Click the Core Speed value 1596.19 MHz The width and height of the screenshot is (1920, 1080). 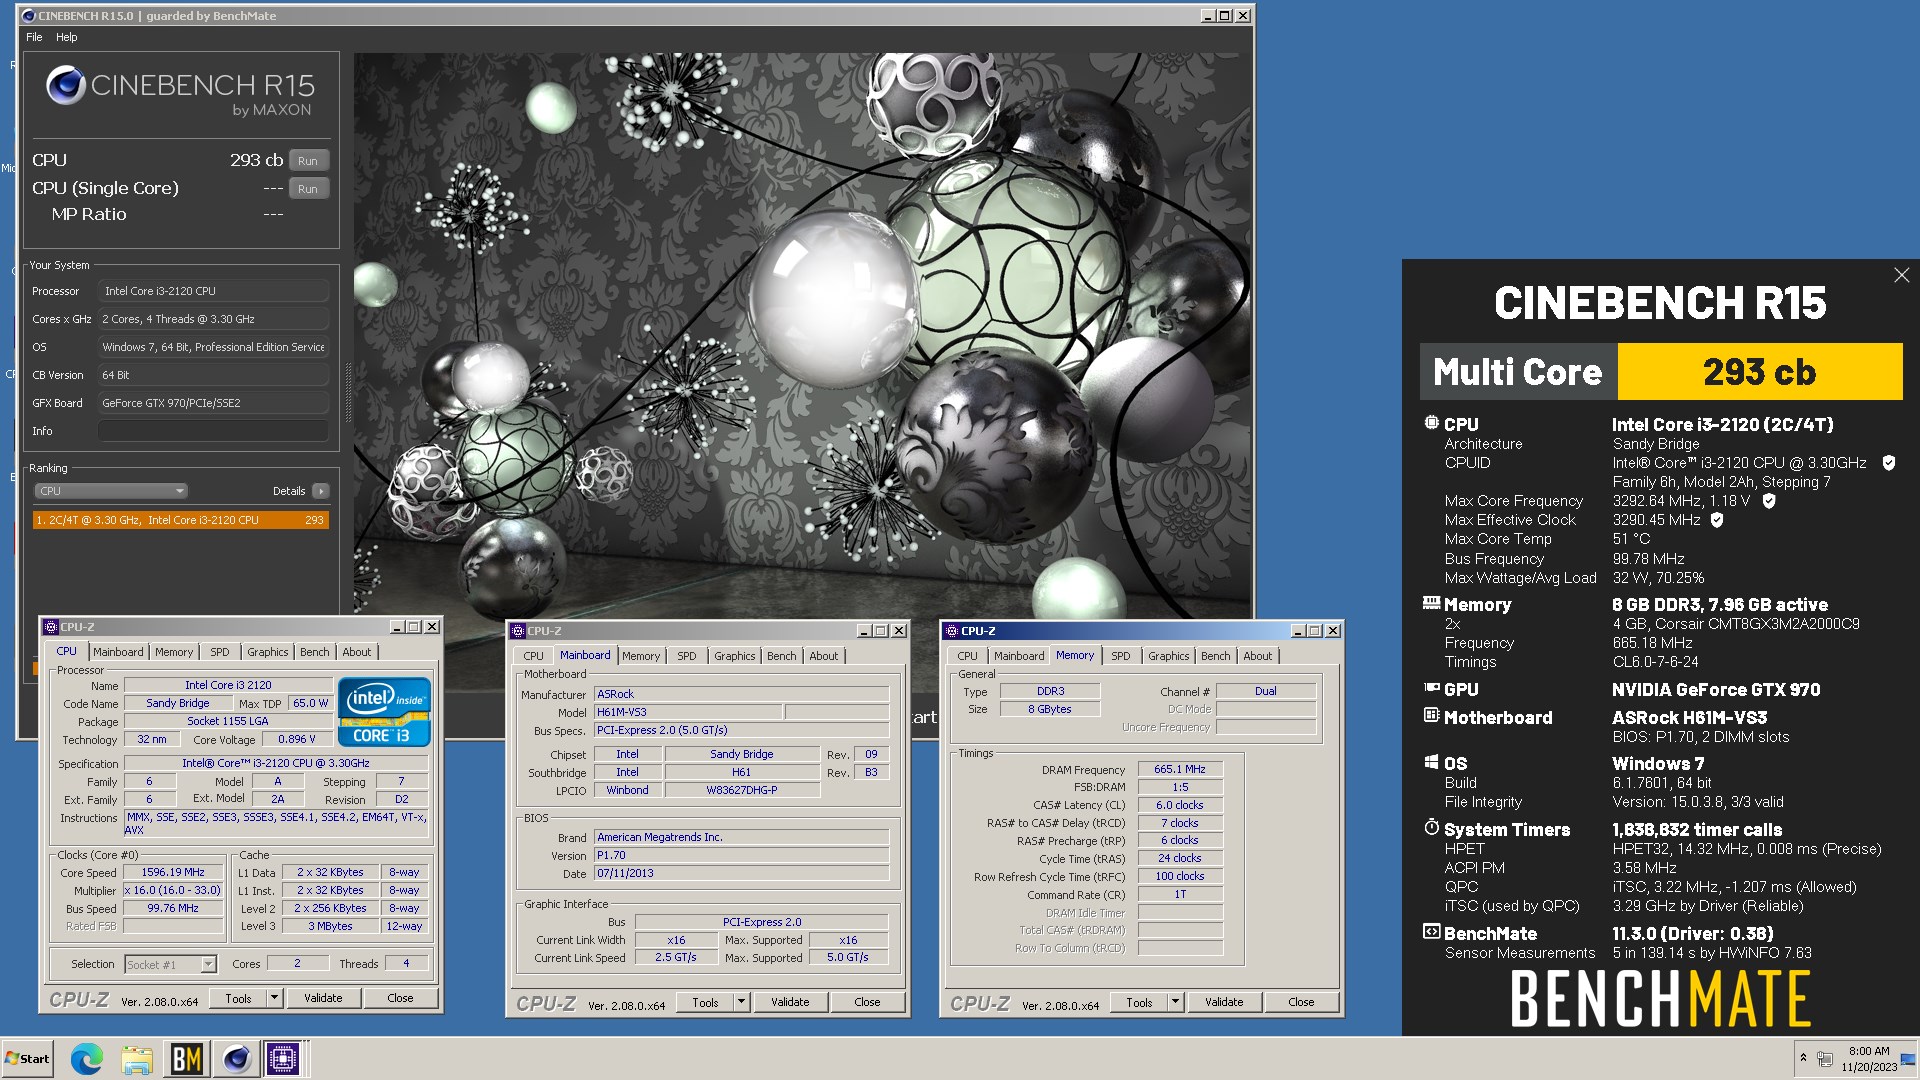173,873
